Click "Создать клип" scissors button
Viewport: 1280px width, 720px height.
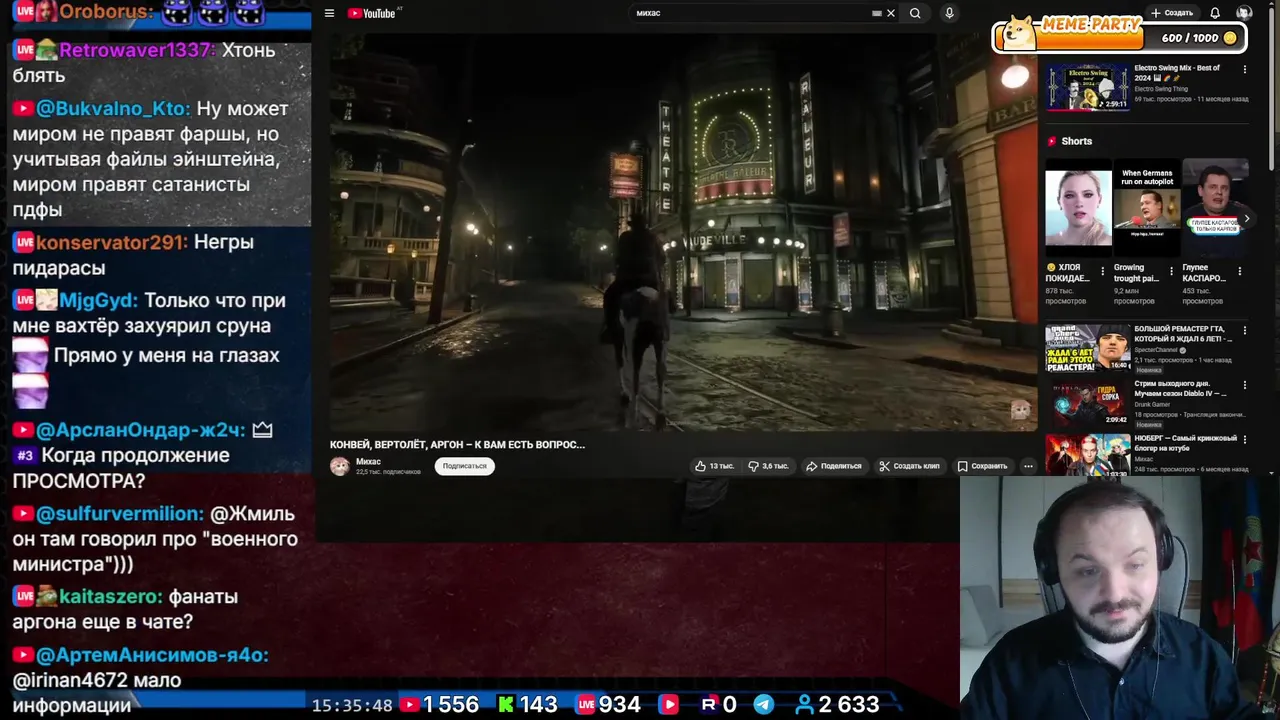pos(909,466)
